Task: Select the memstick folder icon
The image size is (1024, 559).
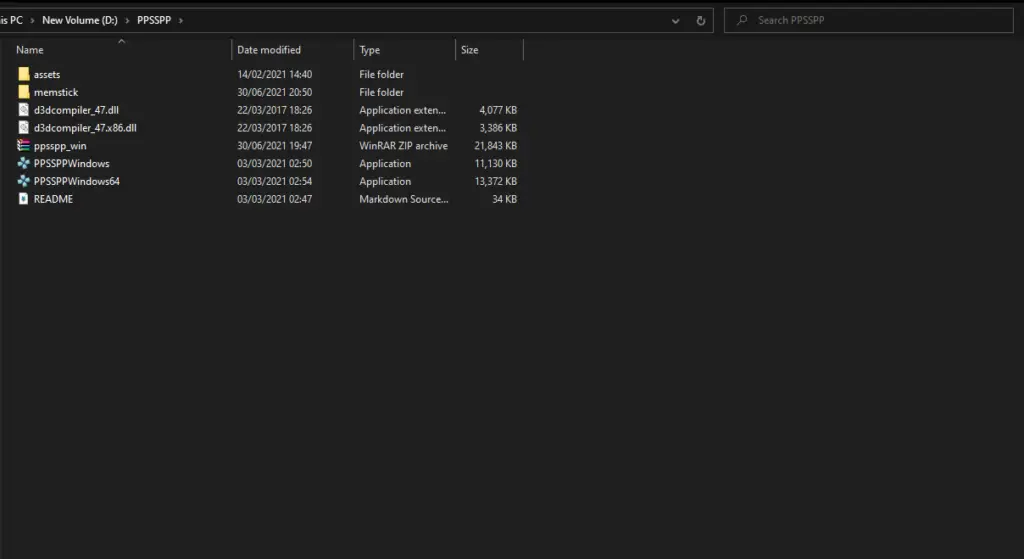Action: (24, 91)
